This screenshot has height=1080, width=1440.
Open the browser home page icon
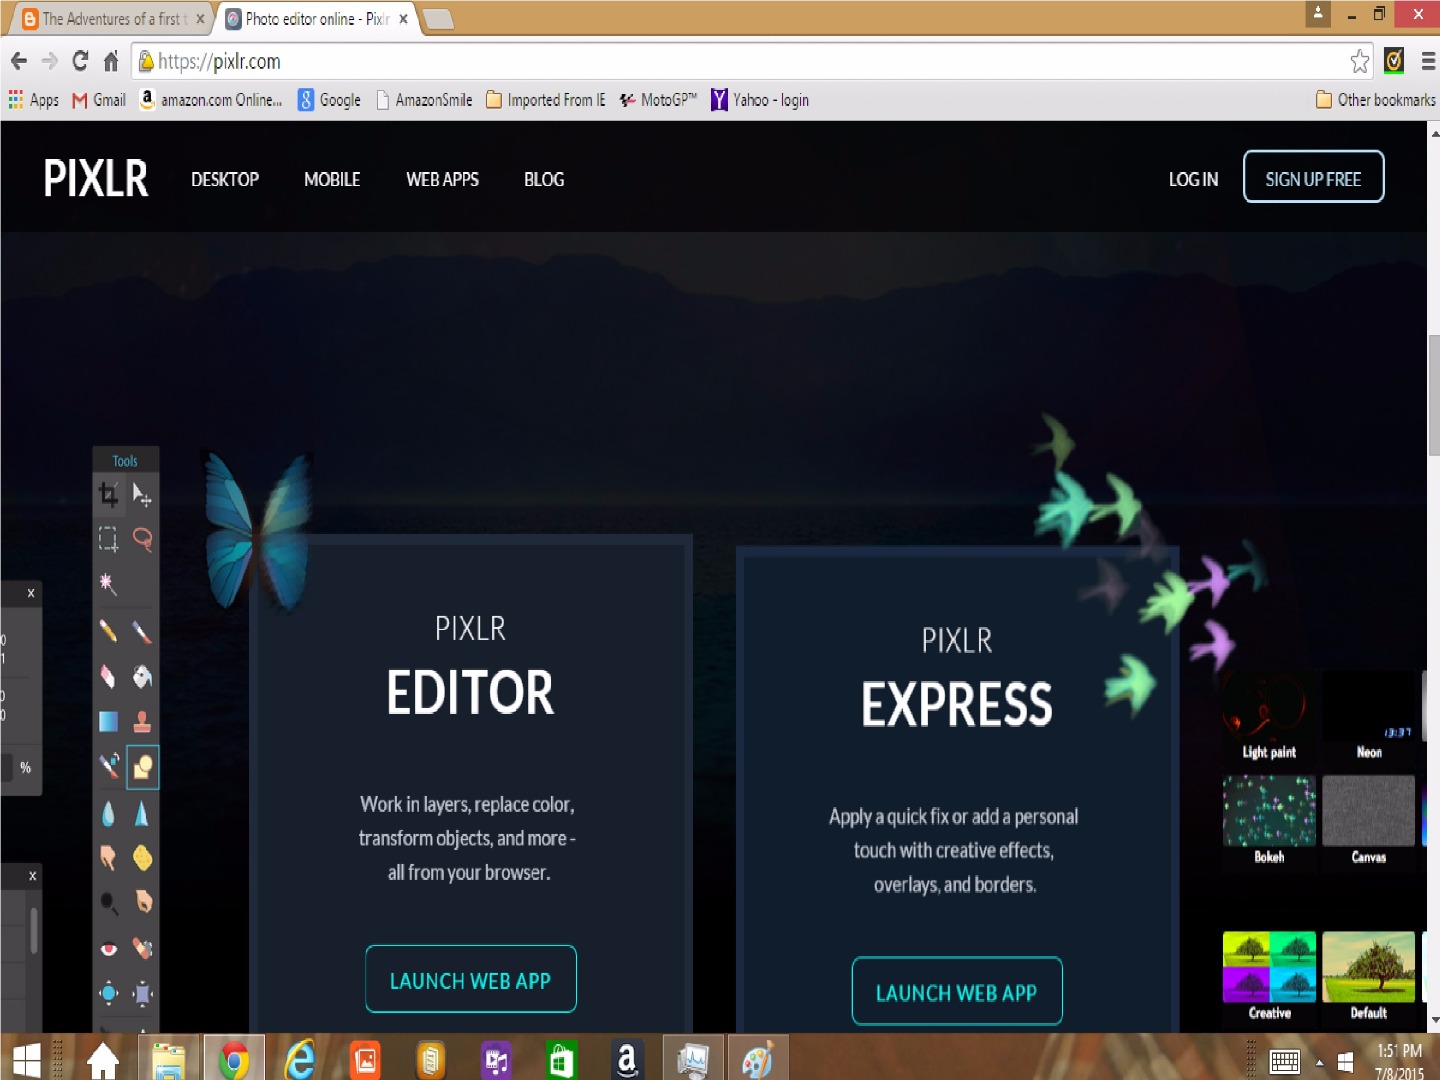[111, 61]
